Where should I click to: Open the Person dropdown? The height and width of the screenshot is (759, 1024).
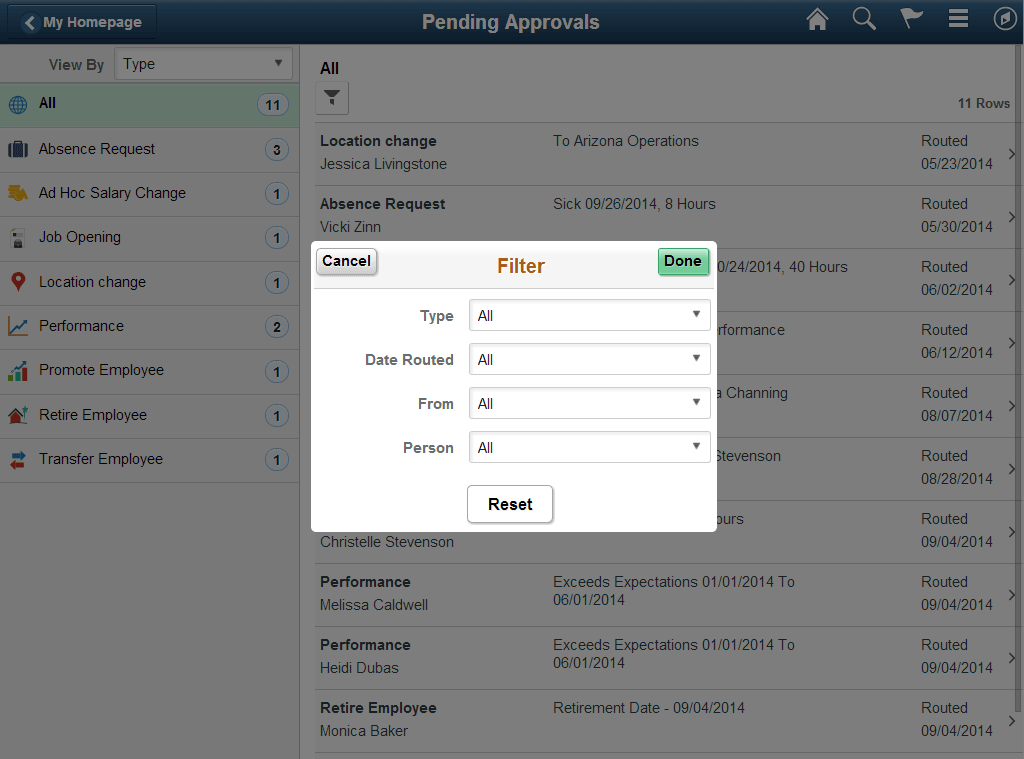coord(589,447)
